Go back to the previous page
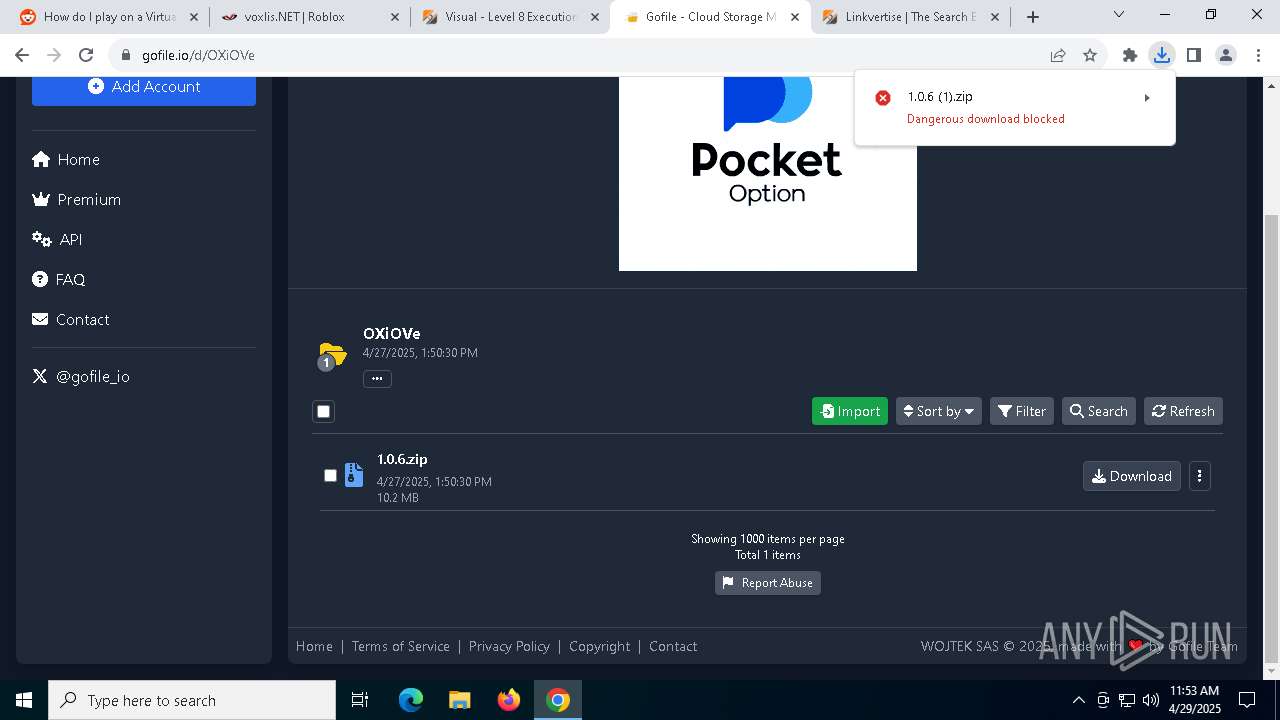The width and height of the screenshot is (1280, 720). coord(22,56)
